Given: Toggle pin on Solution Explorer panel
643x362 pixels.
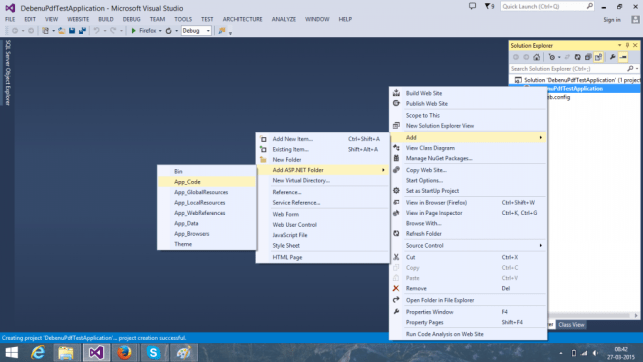Looking at the screenshot, I should click(627, 45).
